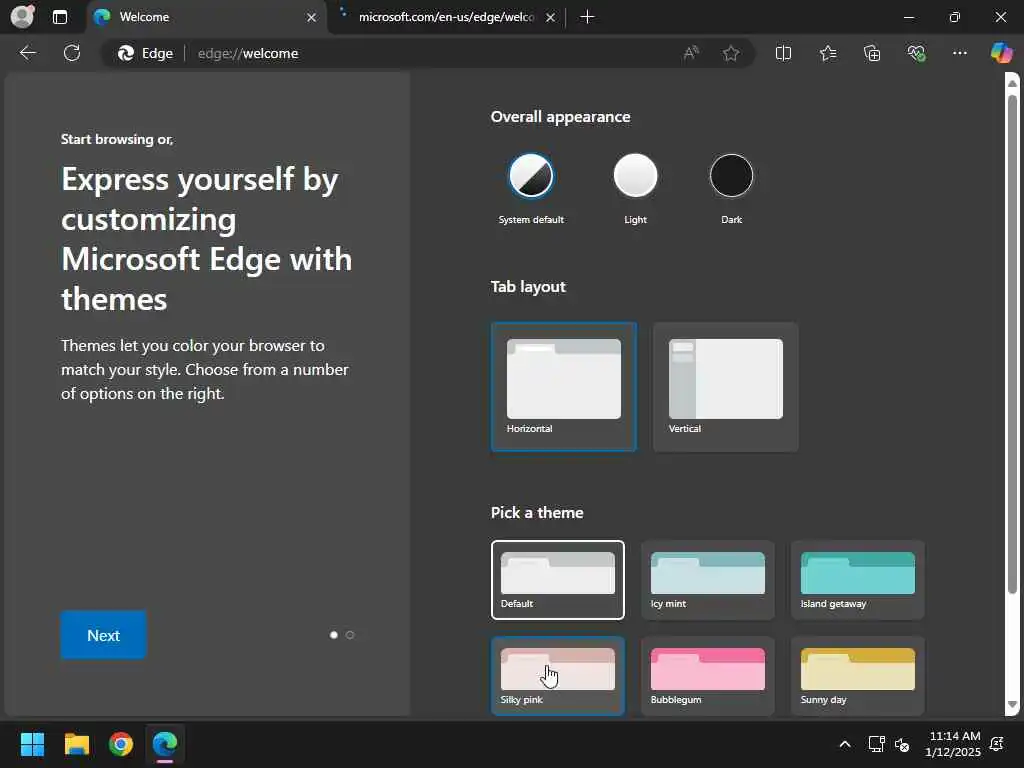Open the muted volume tray icon
The width and height of the screenshot is (1024, 768).
click(x=902, y=744)
